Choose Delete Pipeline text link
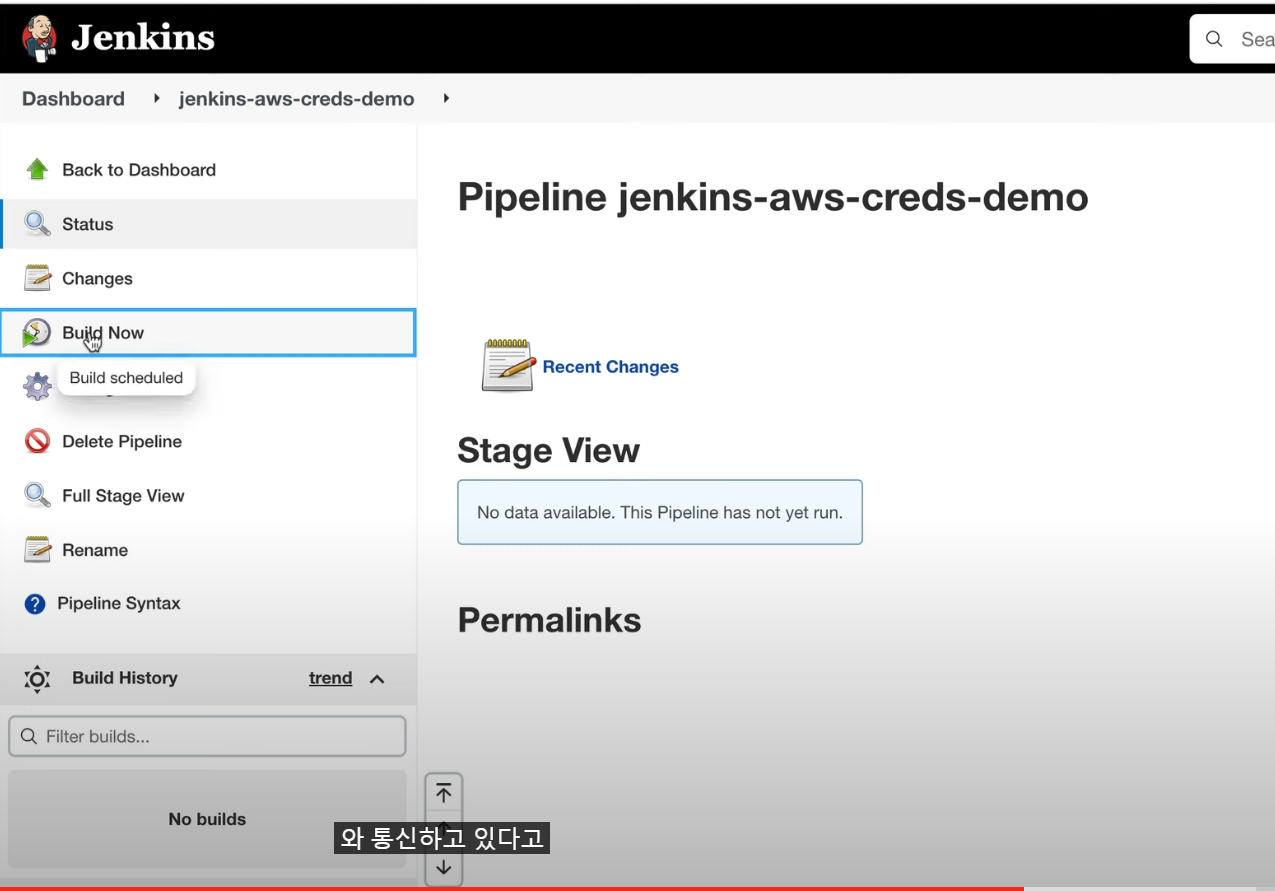Screen dimensions: 1275x891 point(122,442)
